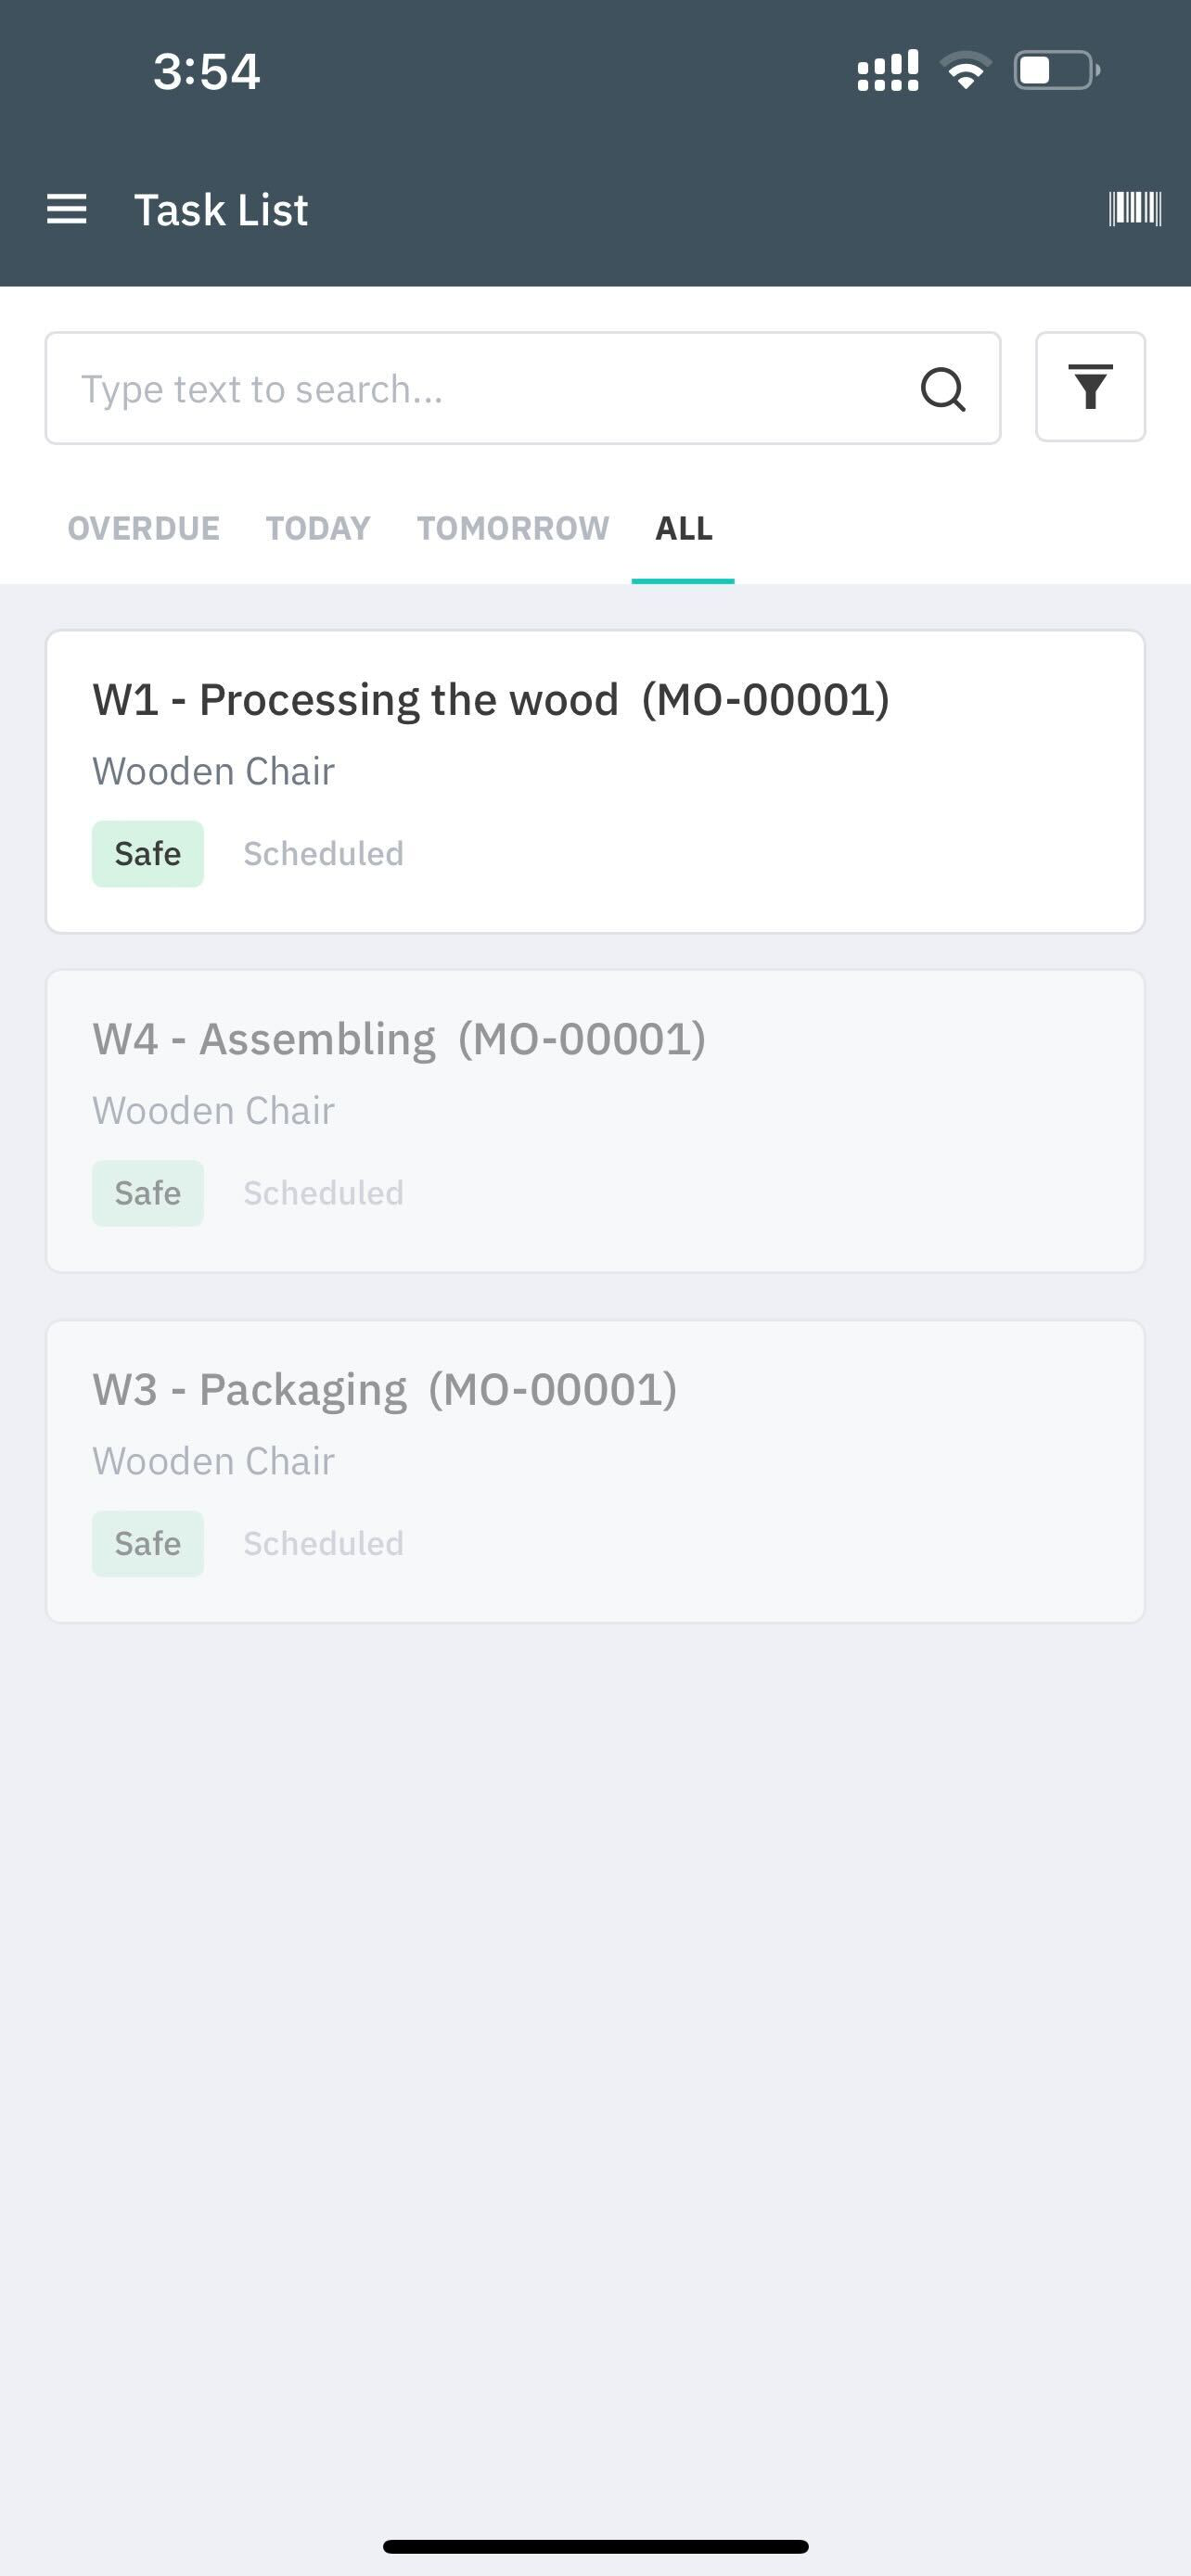Tap the 3:54 clock in status bar
This screenshot has height=2576, width=1191.
pos(207,71)
